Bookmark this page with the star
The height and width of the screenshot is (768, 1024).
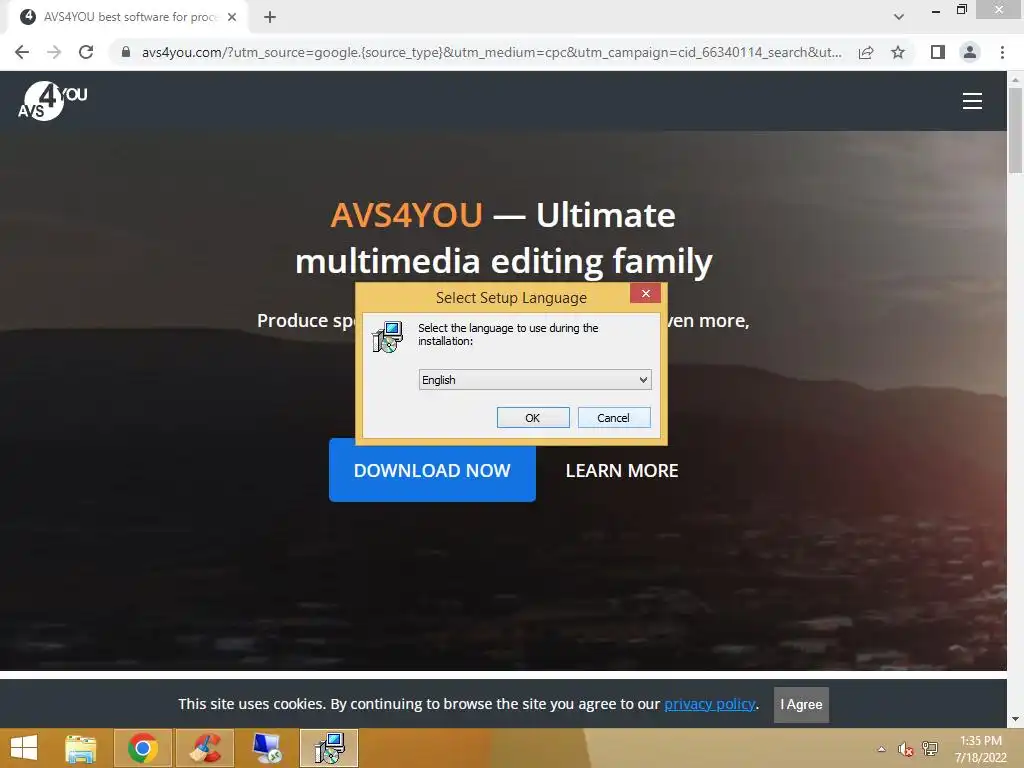click(x=898, y=52)
